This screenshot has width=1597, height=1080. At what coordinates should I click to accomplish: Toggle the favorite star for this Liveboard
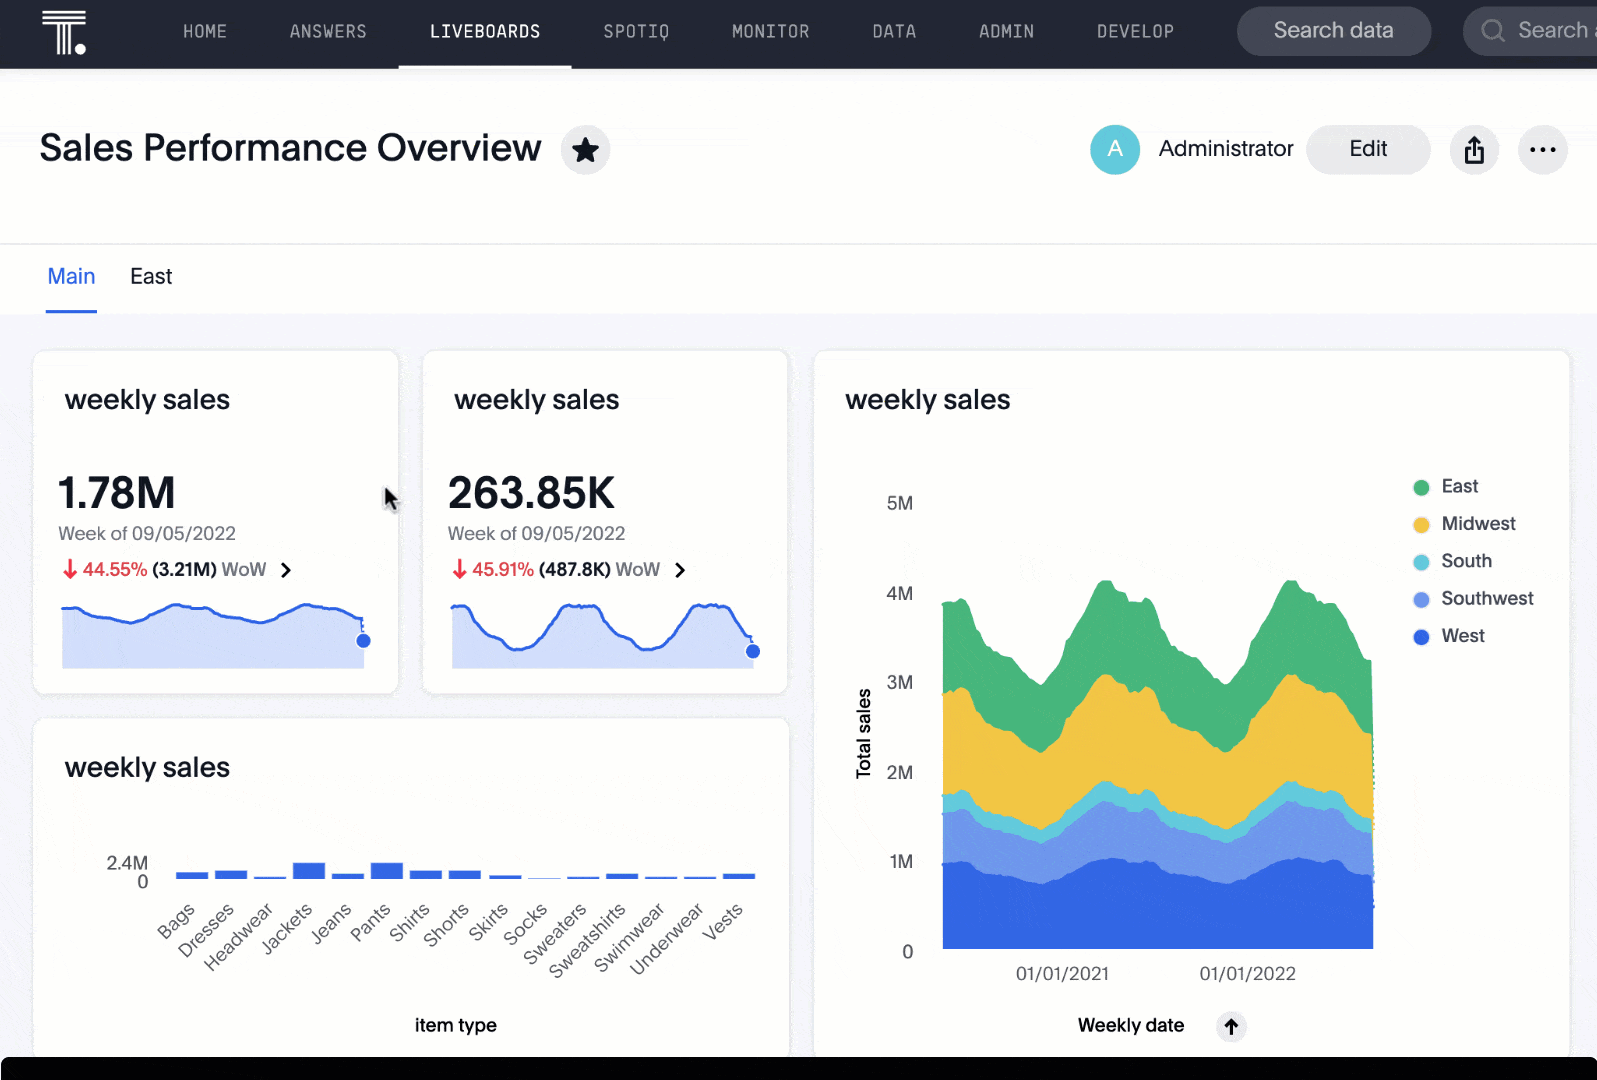585,150
